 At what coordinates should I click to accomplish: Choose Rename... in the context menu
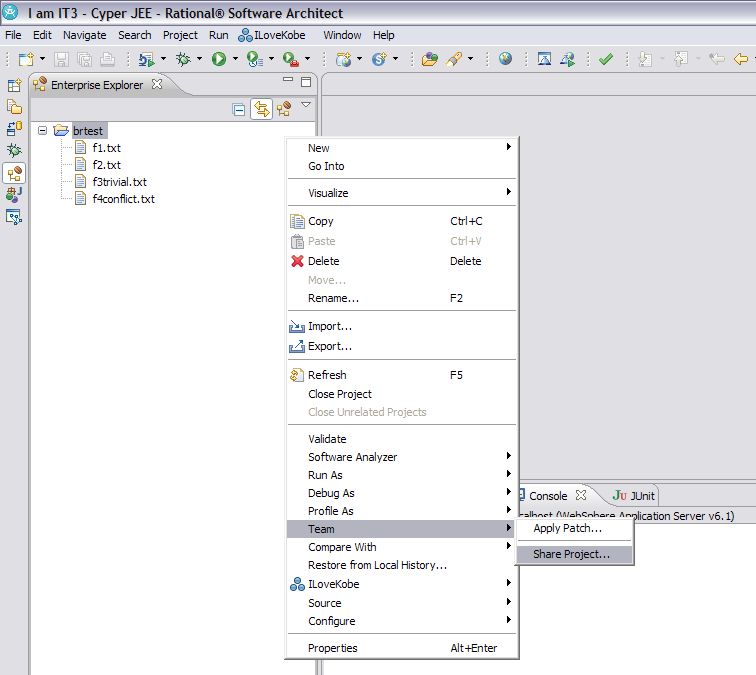402,298
